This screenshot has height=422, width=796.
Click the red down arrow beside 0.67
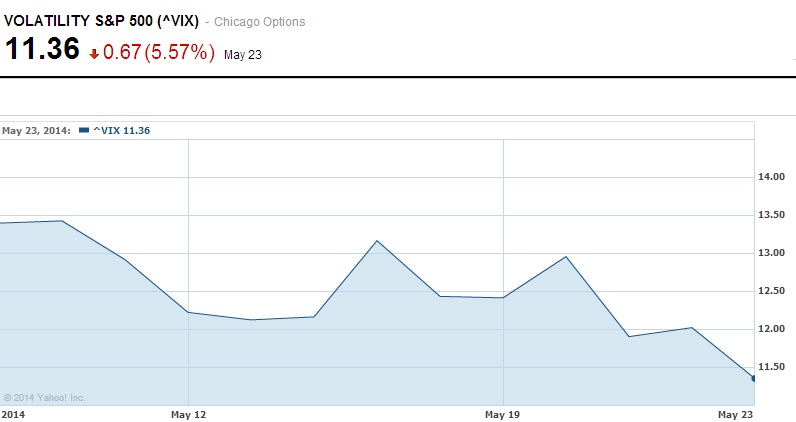94,54
